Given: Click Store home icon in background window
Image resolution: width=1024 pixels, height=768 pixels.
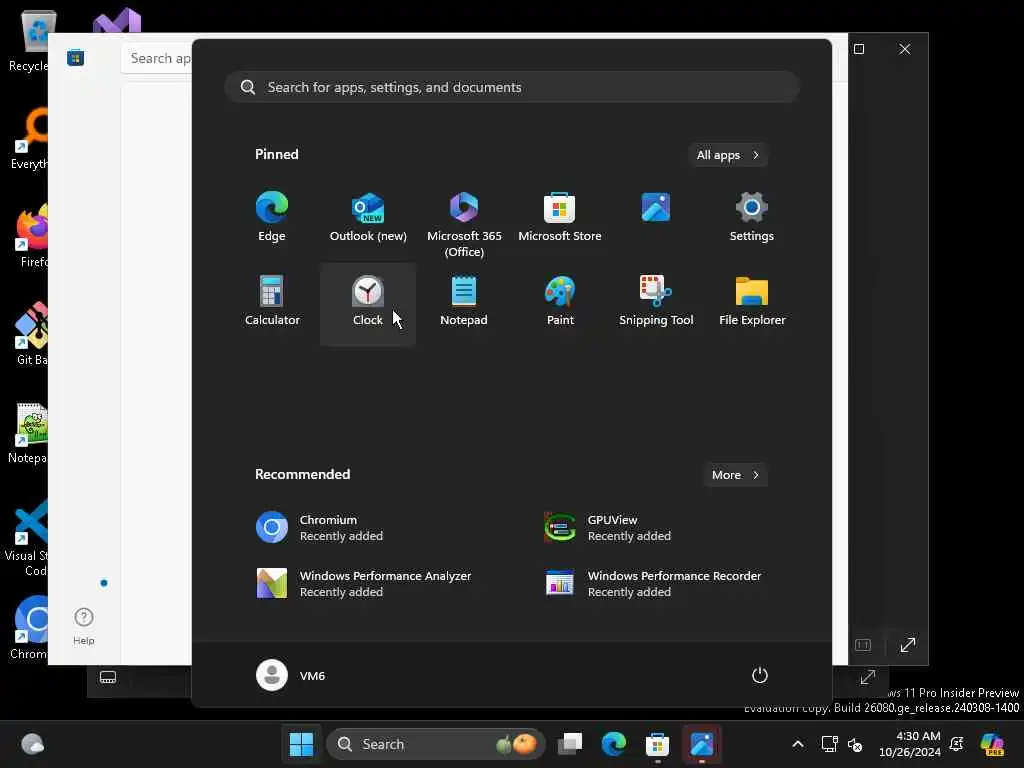Looking at the screenshot, I should 76,57.
